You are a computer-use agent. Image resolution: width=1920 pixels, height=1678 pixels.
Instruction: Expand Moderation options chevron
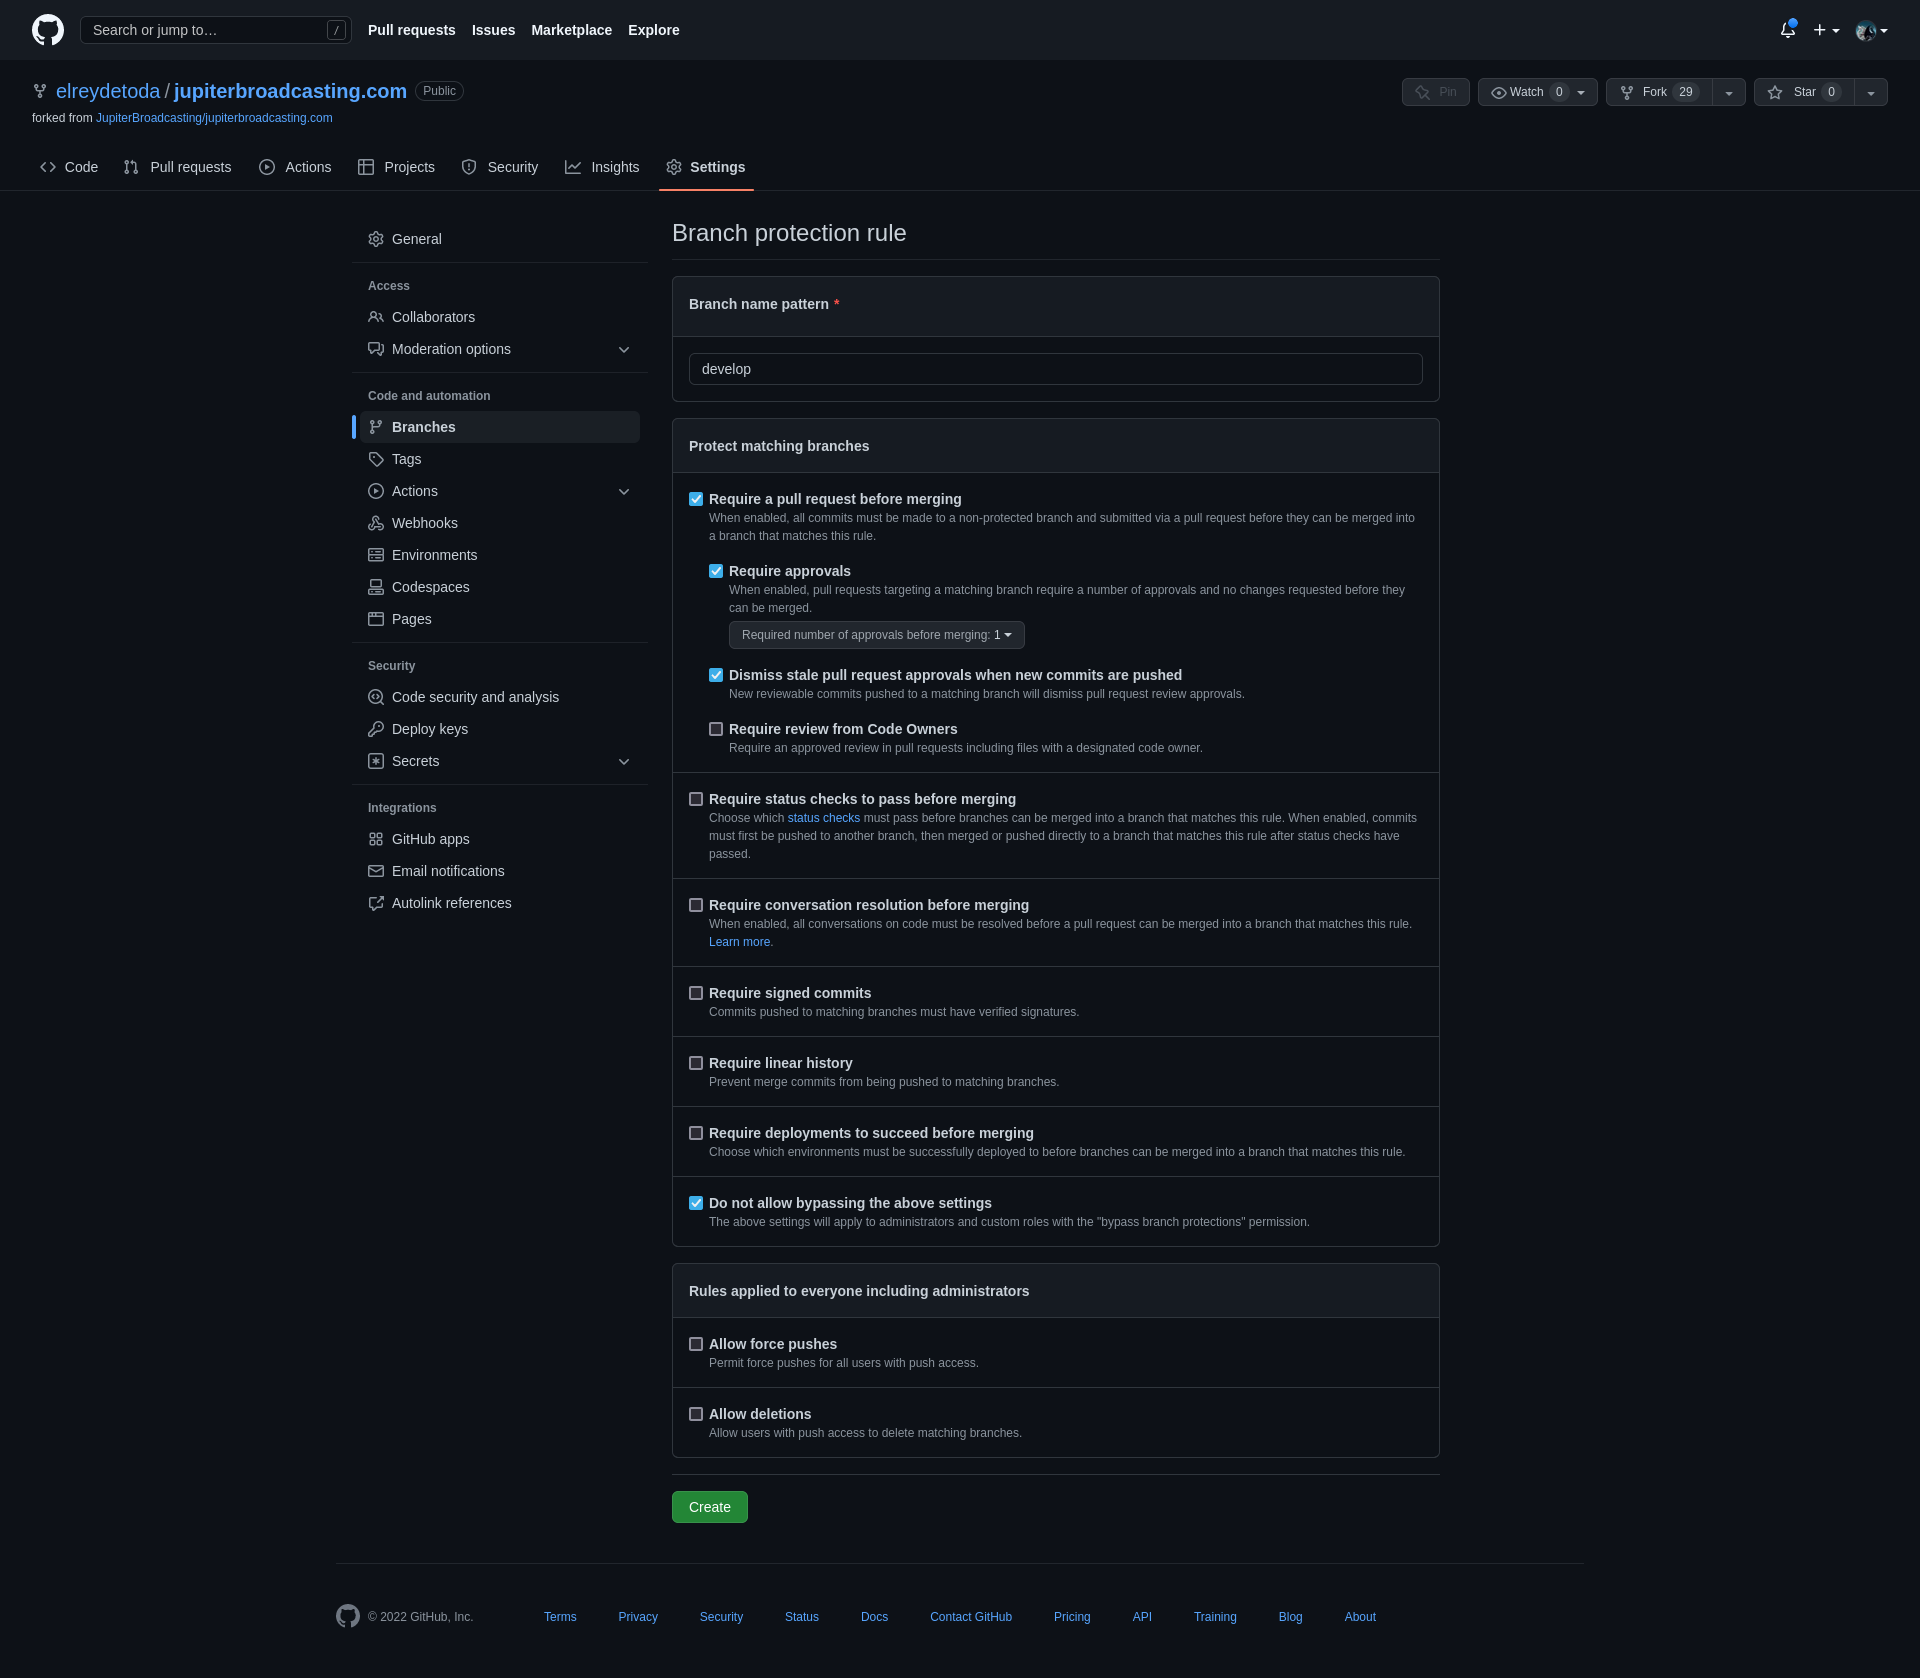pos(624,349)
